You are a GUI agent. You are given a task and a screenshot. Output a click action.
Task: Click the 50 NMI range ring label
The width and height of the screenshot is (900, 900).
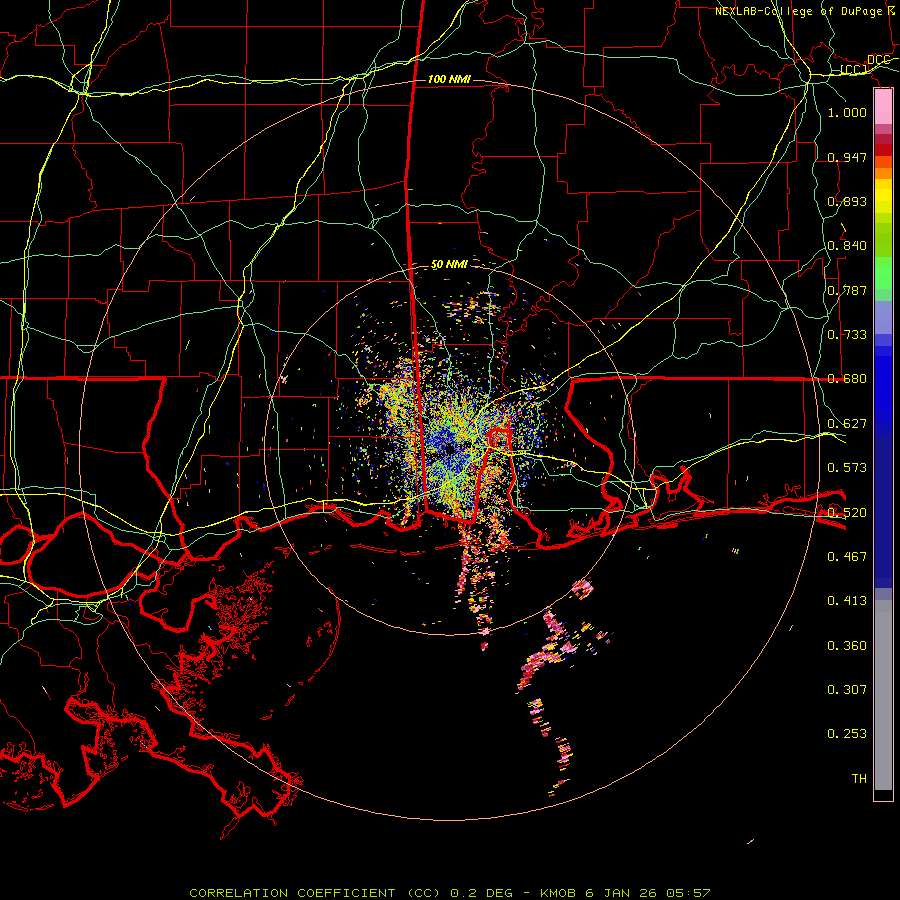(x=449, y=264)
